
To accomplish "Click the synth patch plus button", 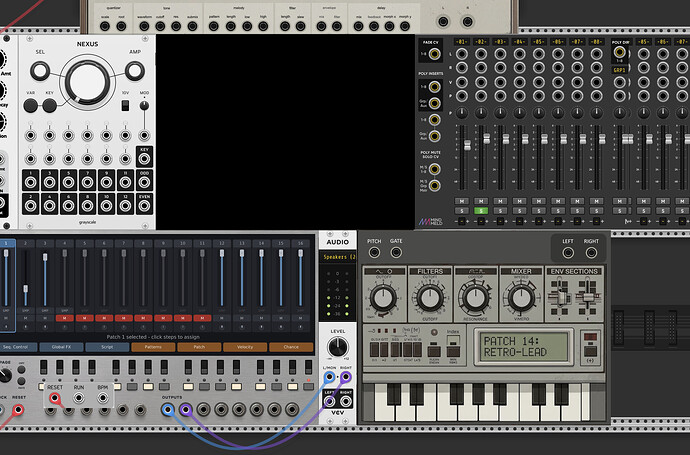I will click(x=590, y=351).
